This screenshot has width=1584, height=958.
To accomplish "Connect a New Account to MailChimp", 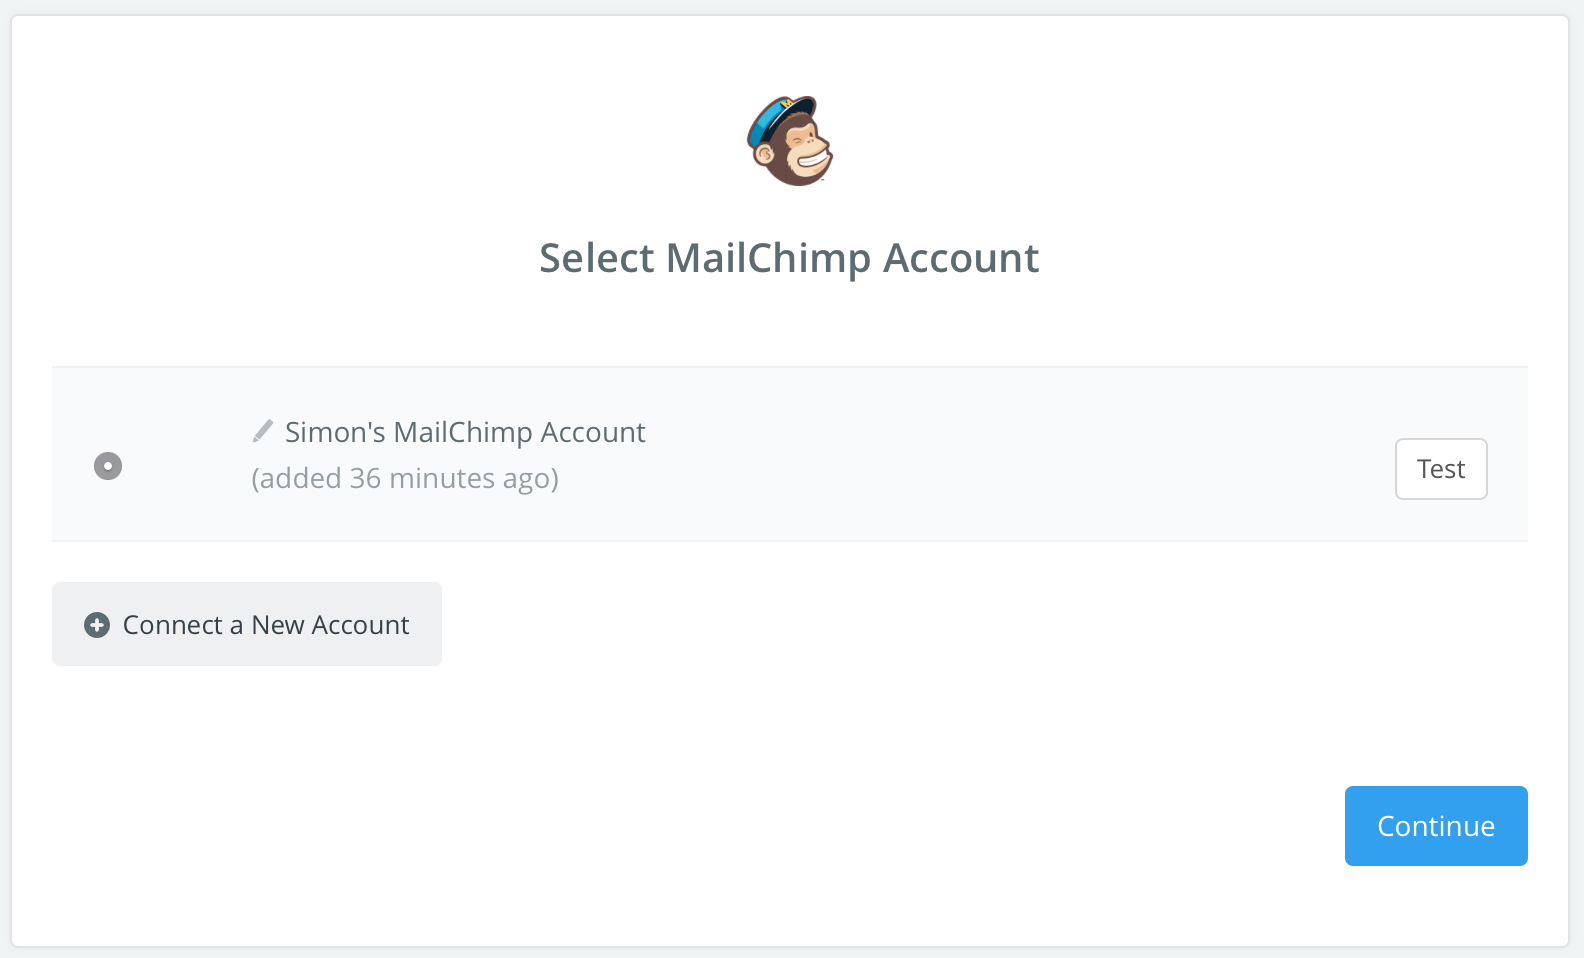I will (x=246, y=624).
